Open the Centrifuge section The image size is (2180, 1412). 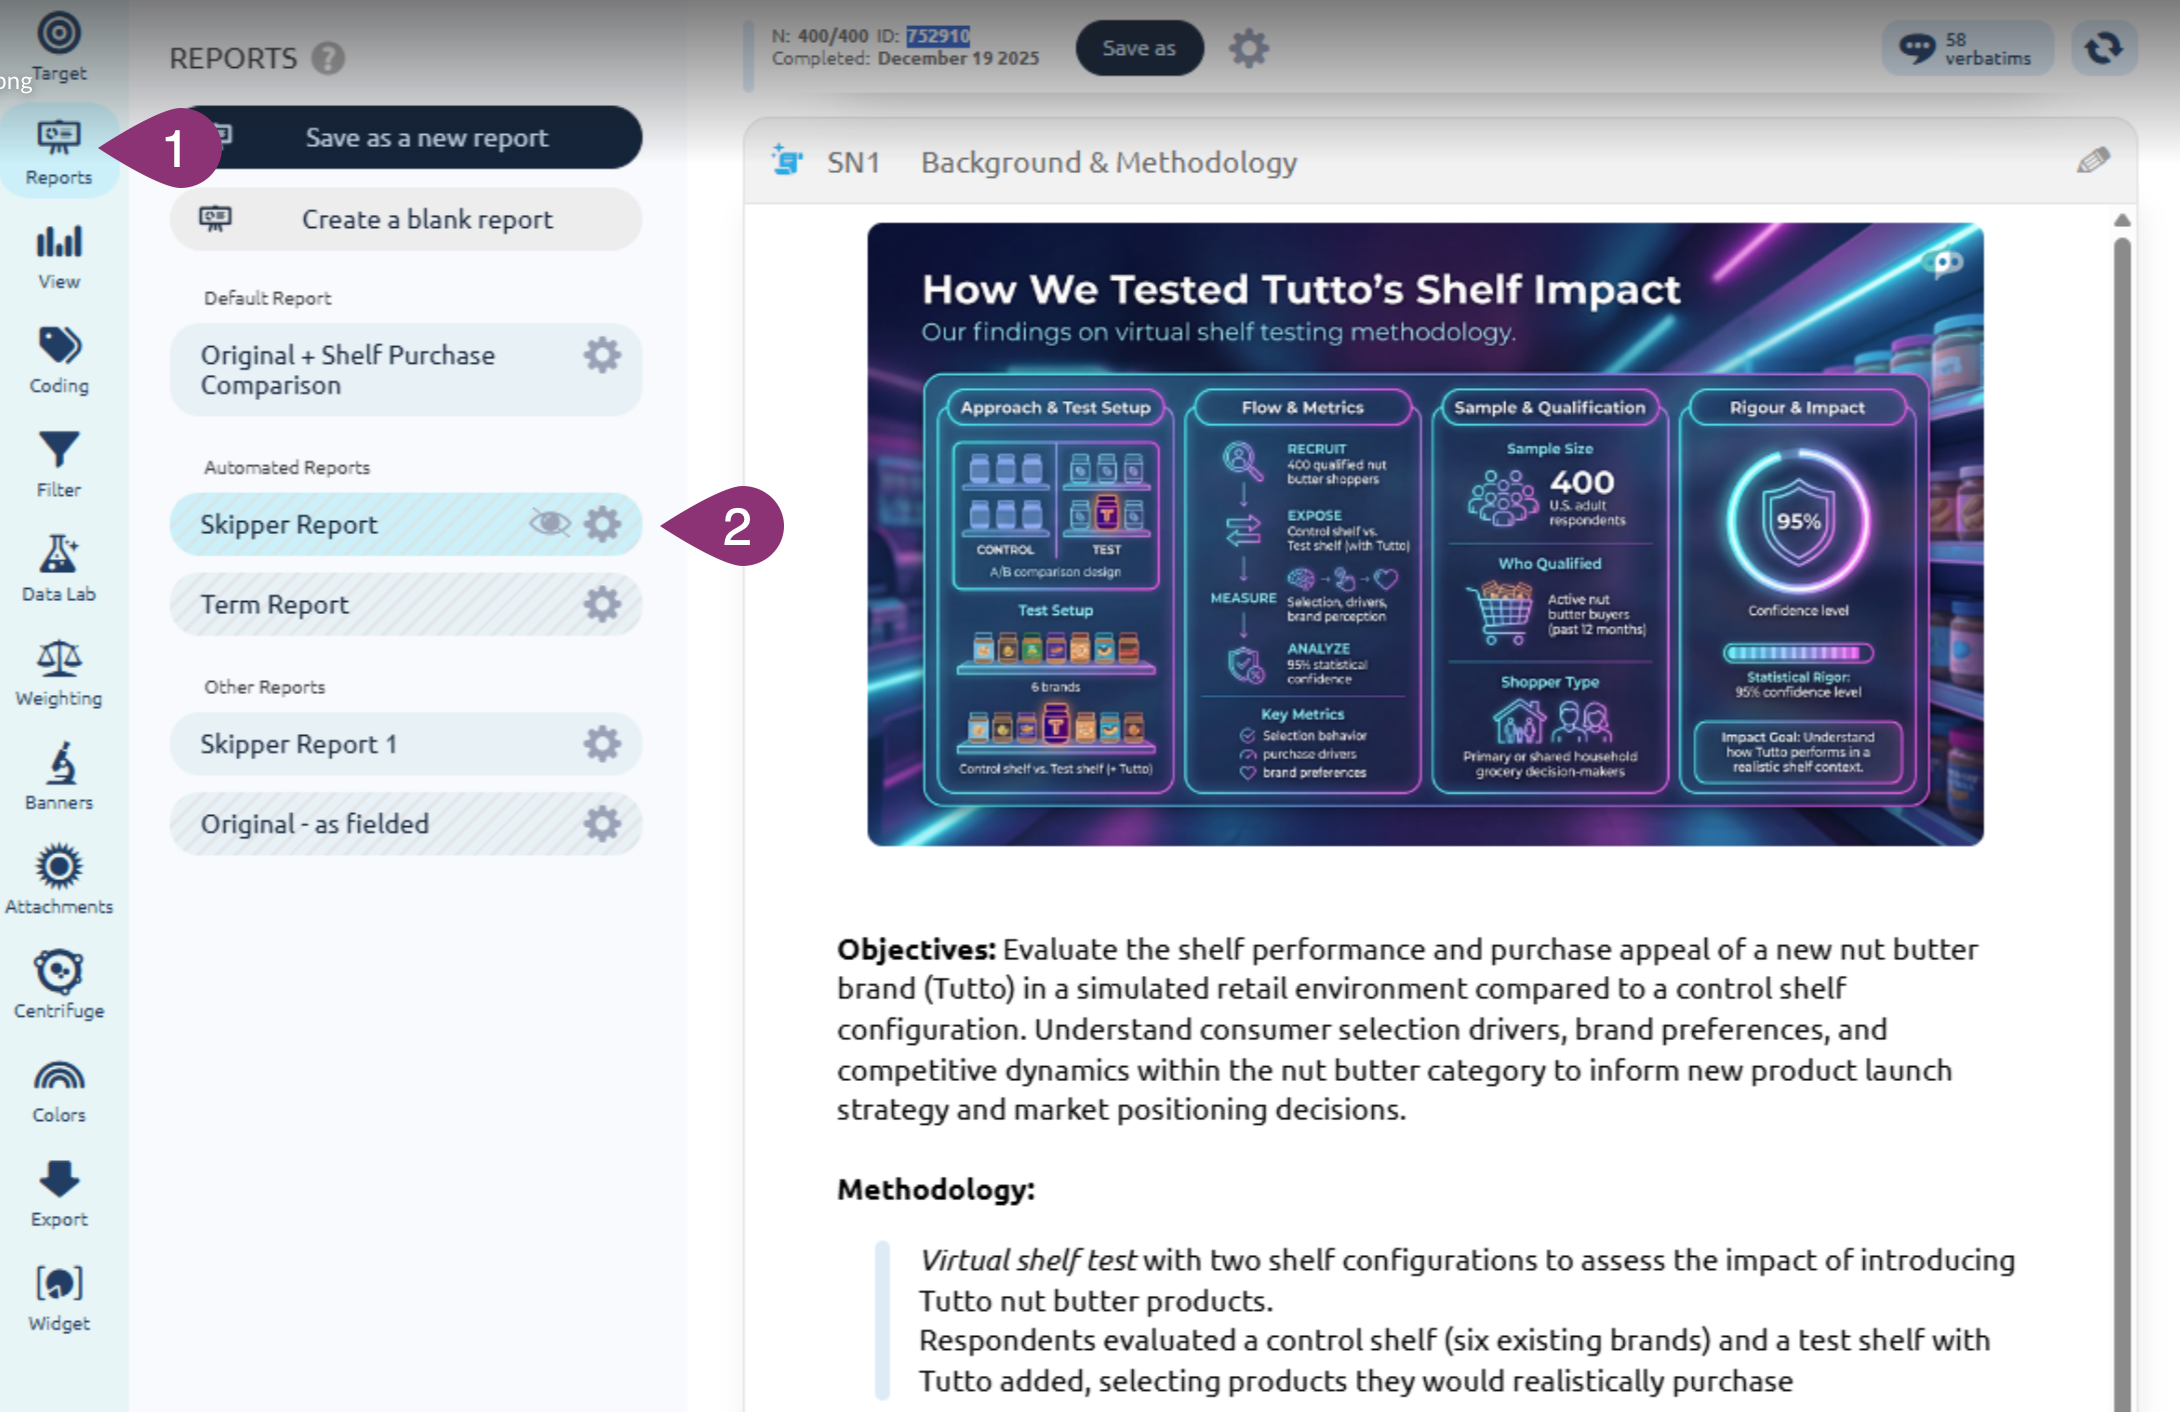(x=59, y=984)
